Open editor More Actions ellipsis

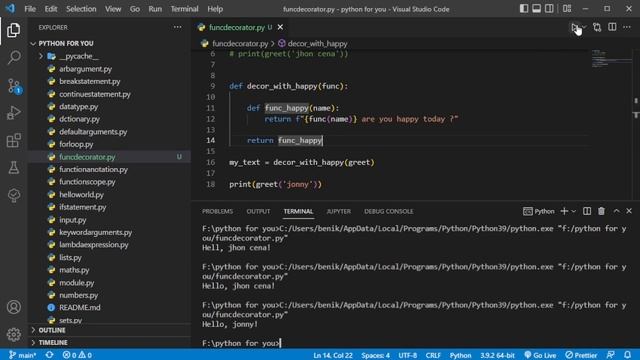pyautogui.click(x=627, y=27)
